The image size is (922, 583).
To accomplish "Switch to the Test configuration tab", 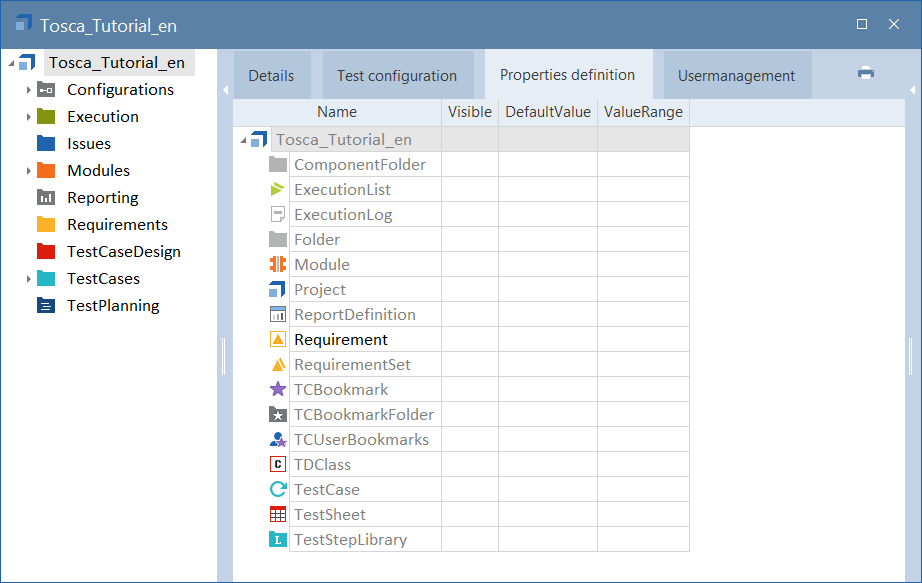I will [x=396, y=76].
